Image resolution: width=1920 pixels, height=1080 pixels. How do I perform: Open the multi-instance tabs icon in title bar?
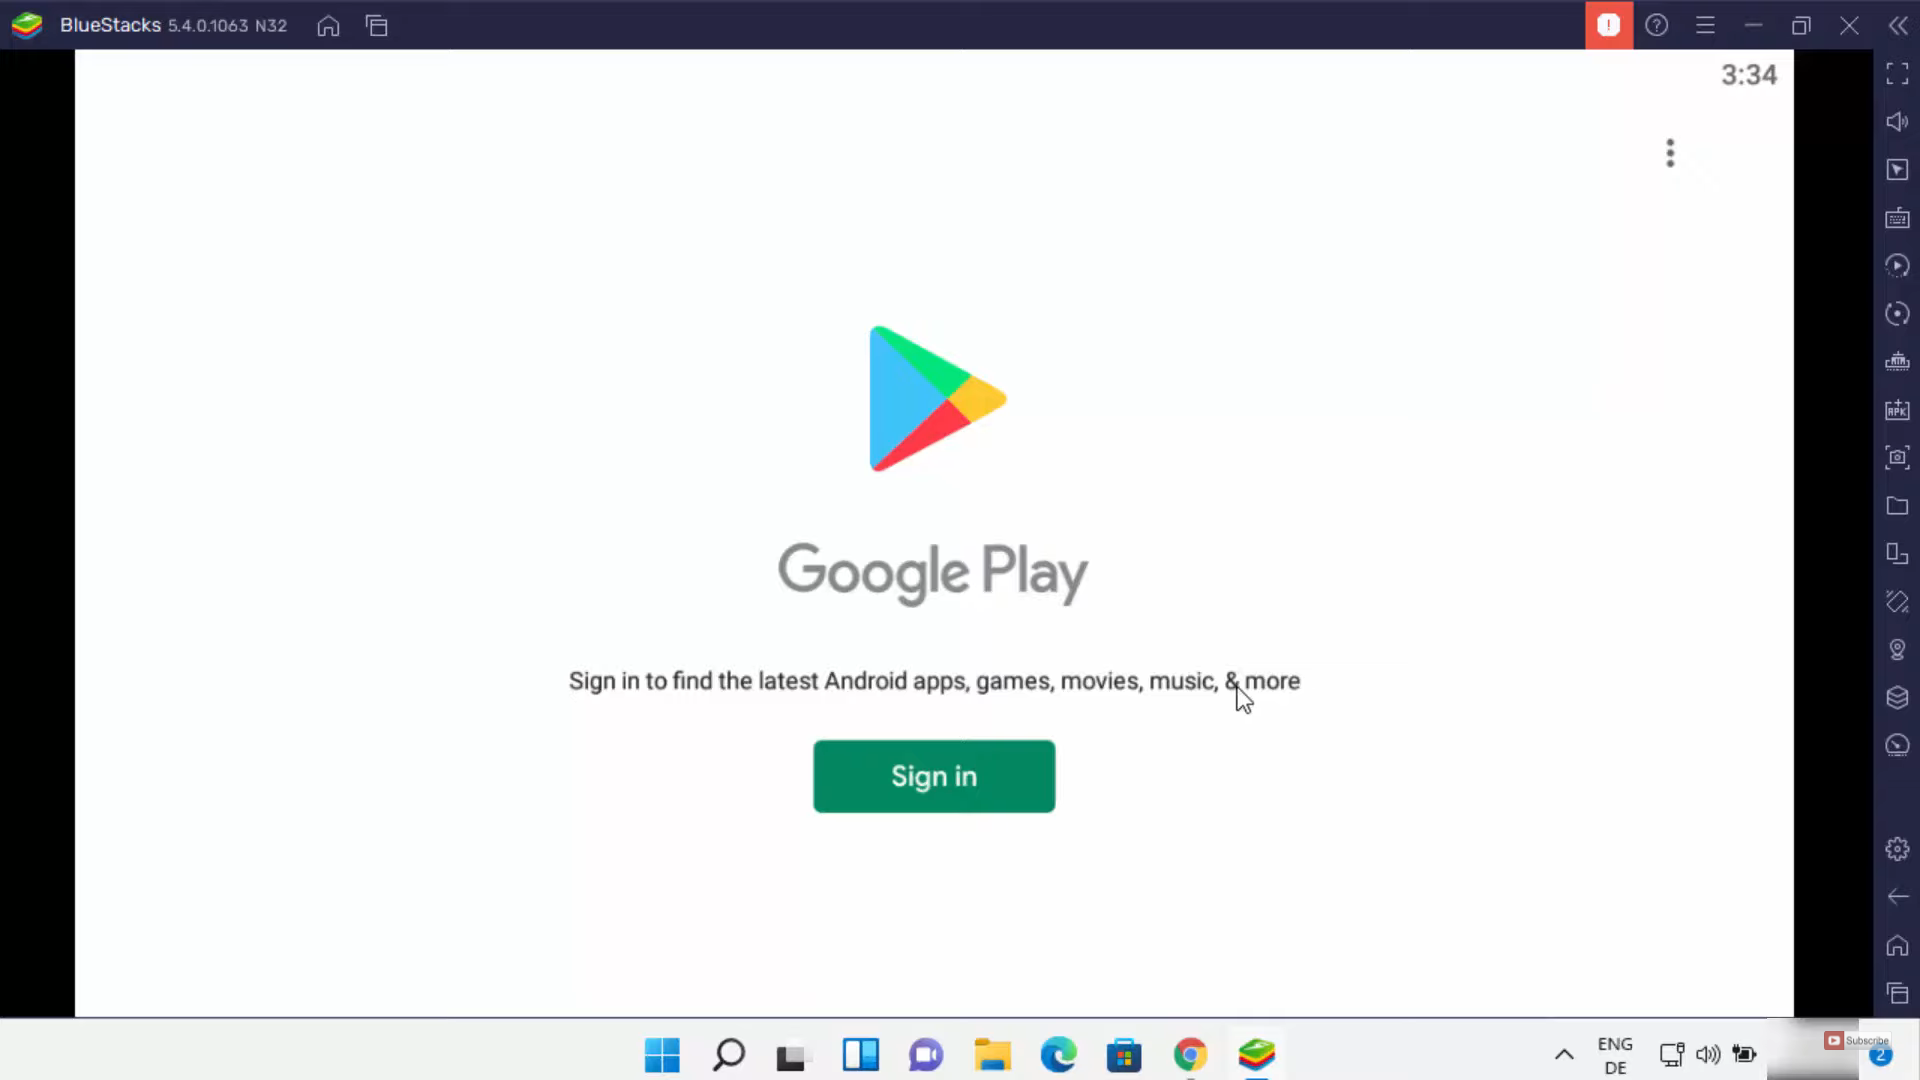tap(377, 26)
